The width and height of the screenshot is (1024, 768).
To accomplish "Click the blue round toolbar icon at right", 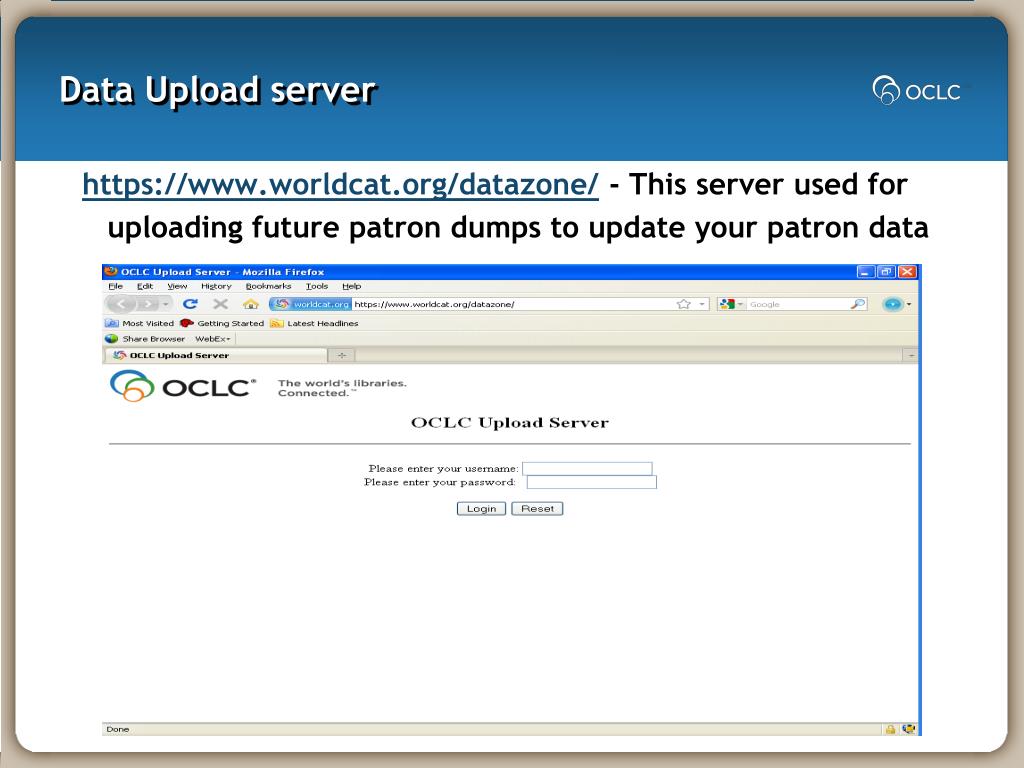I will (893, 304).
